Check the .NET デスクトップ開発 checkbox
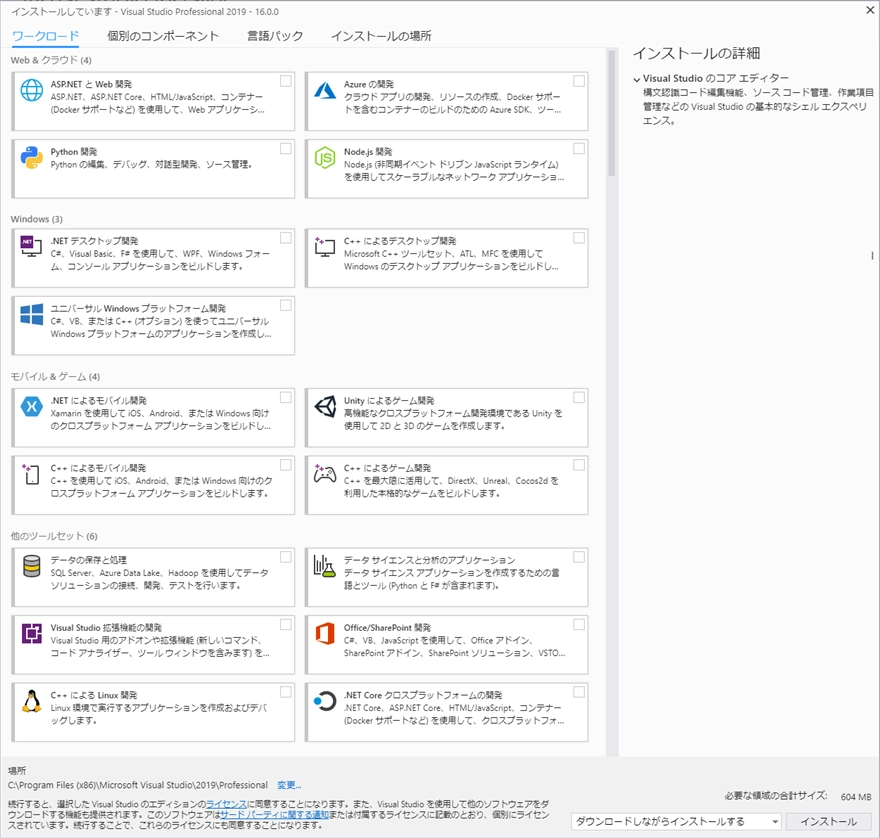 pyautogui.click(x=286, y=238)
